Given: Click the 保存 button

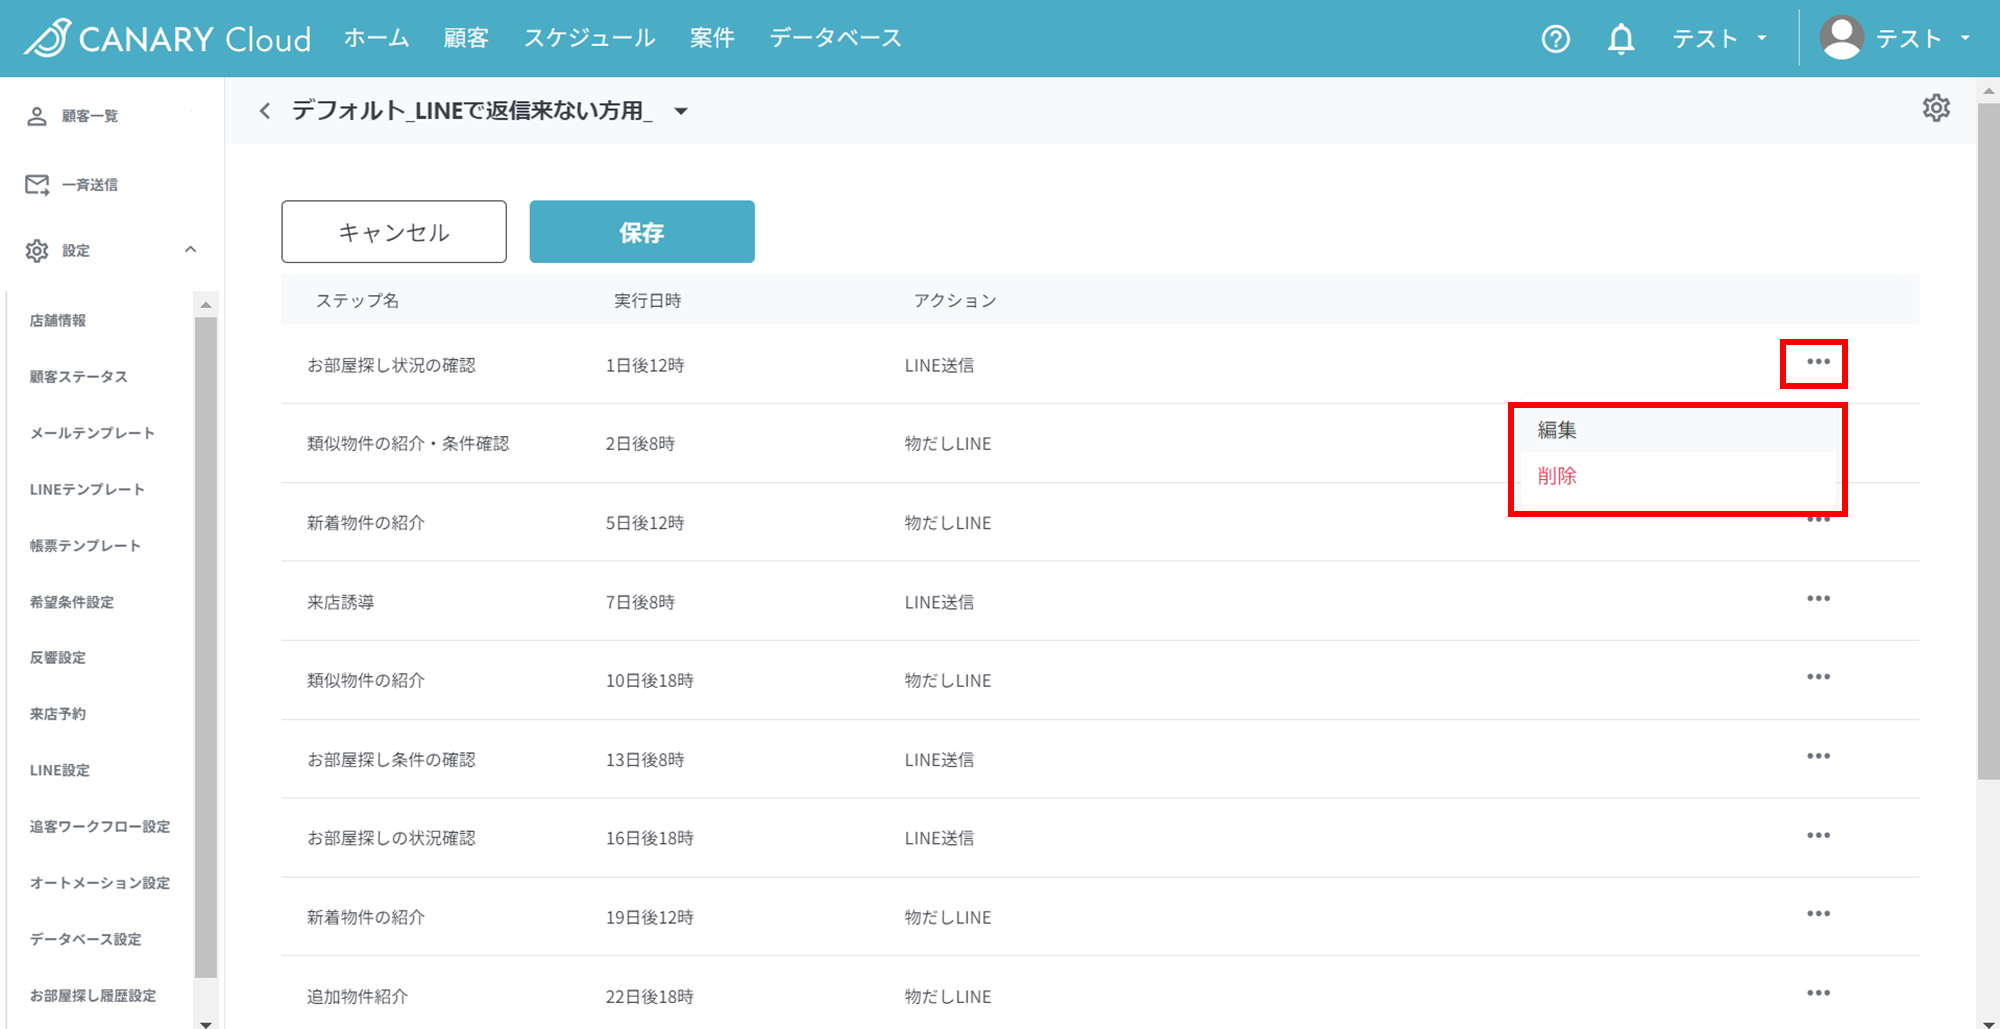Looking at the screenshot, I should click(642, 232).
